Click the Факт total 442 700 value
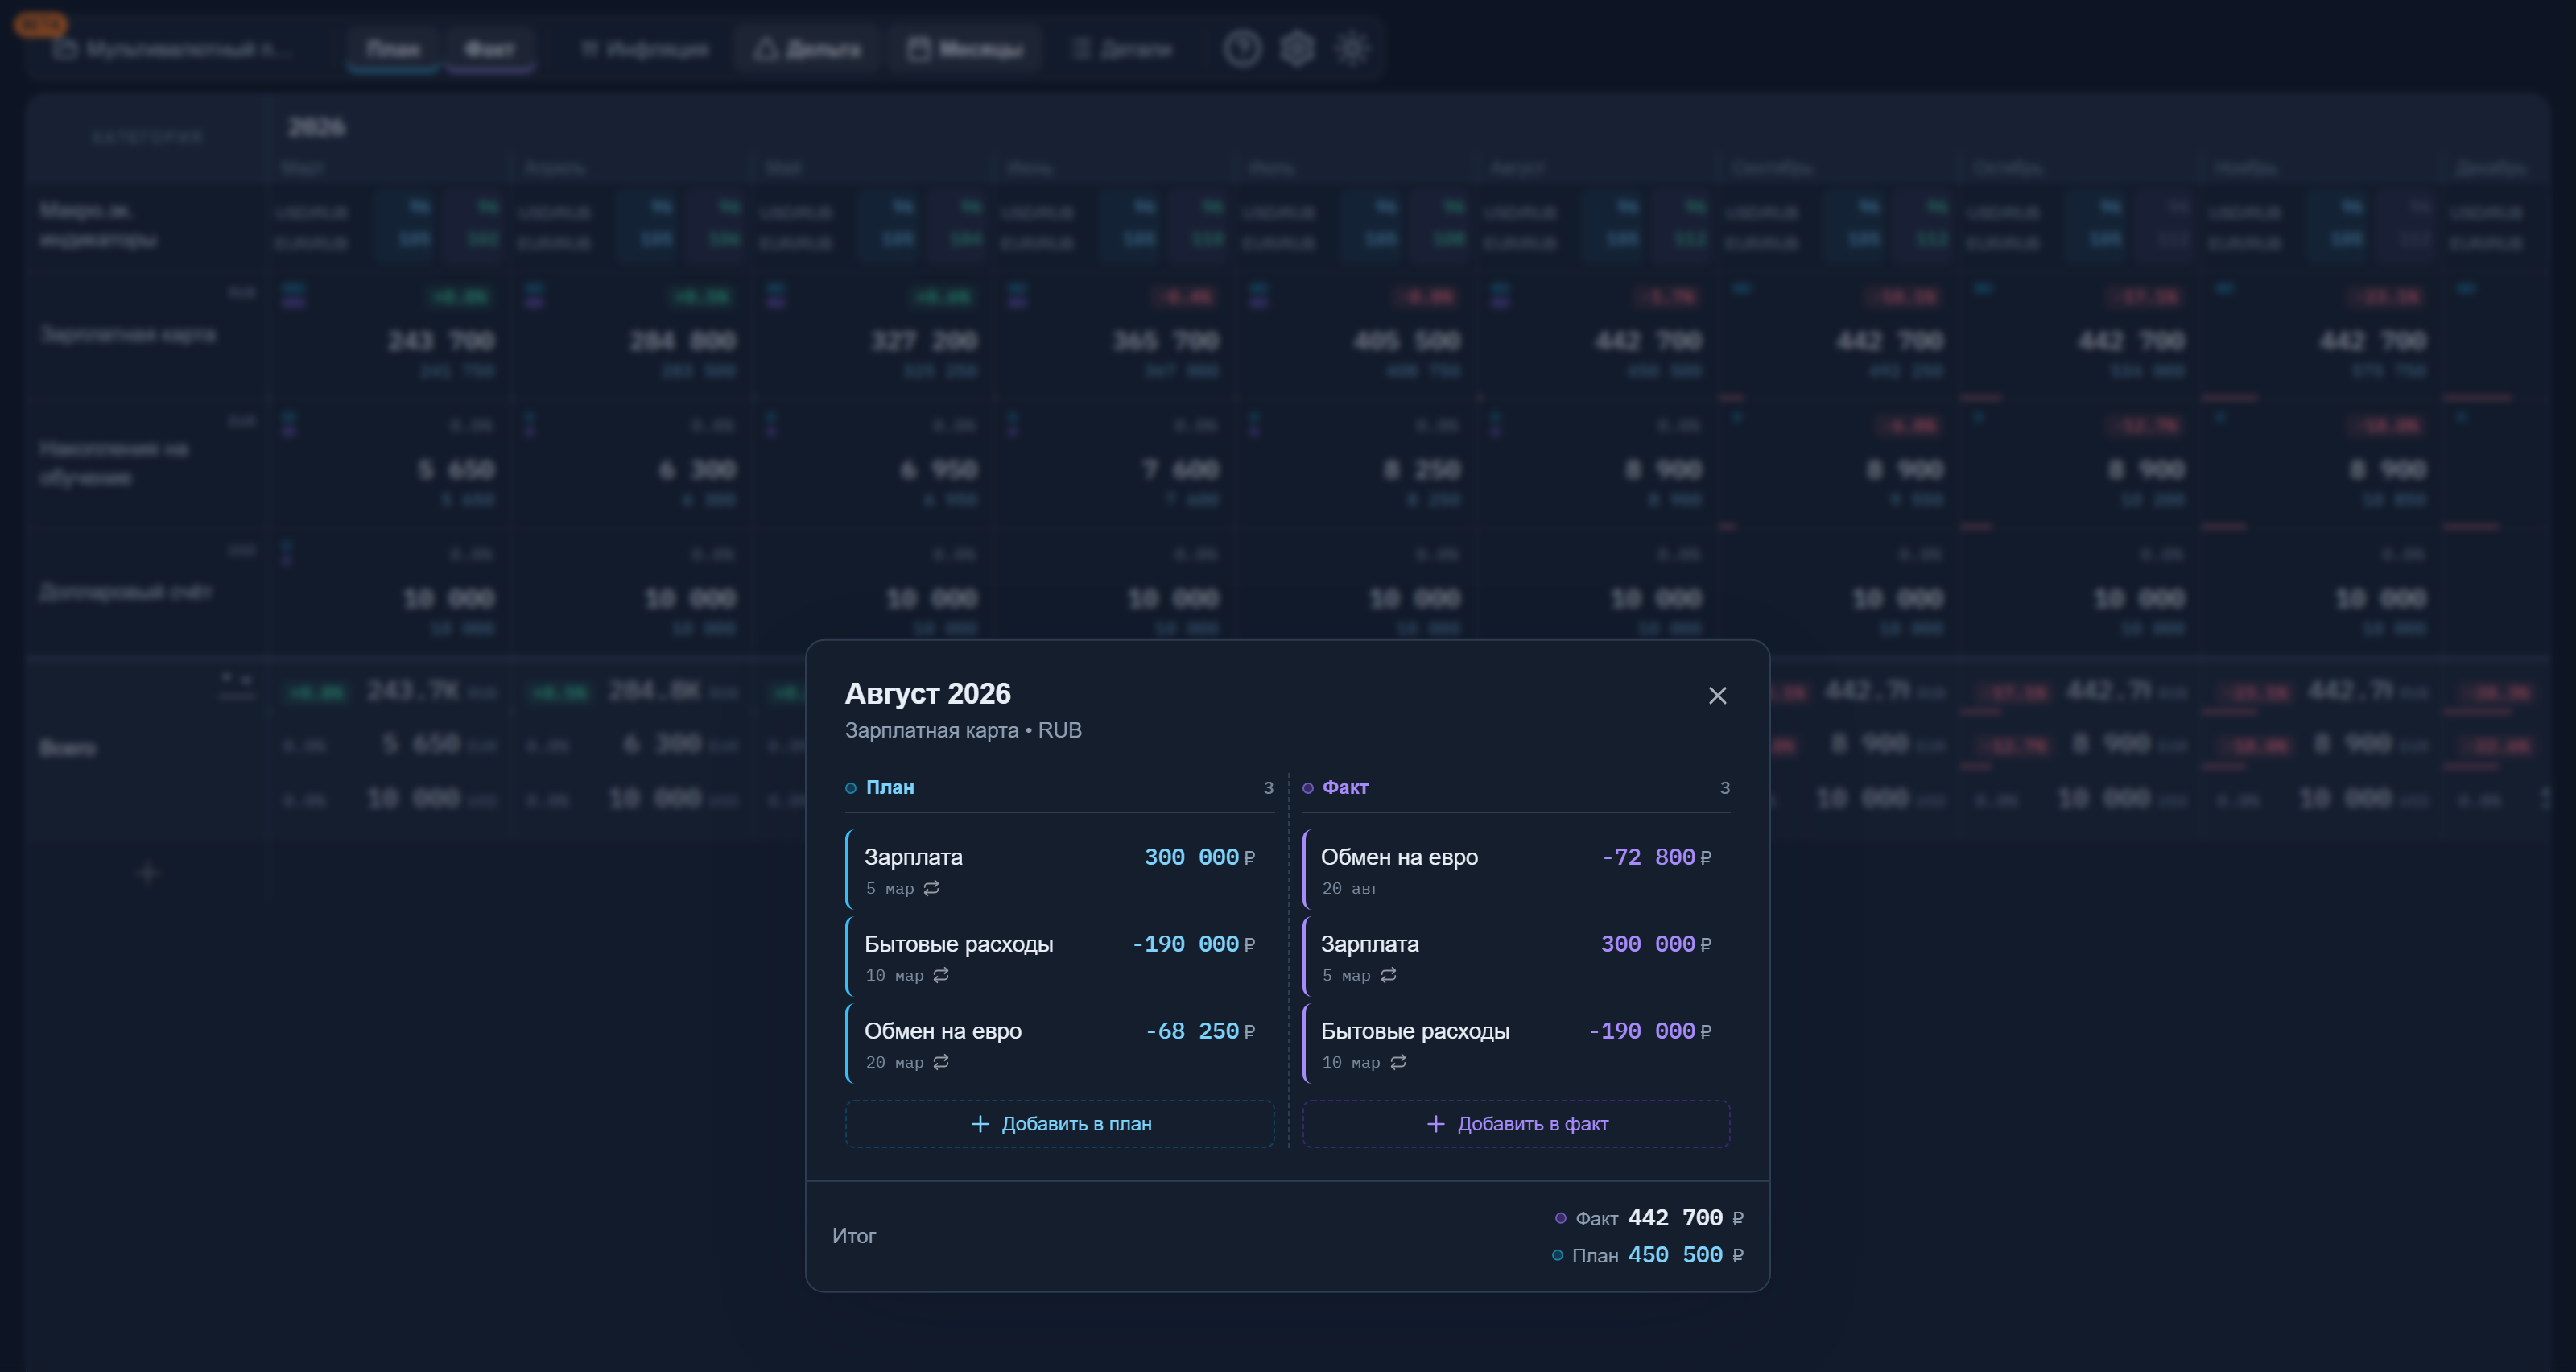Screen dimensions: 2576x1372 1675,1218
